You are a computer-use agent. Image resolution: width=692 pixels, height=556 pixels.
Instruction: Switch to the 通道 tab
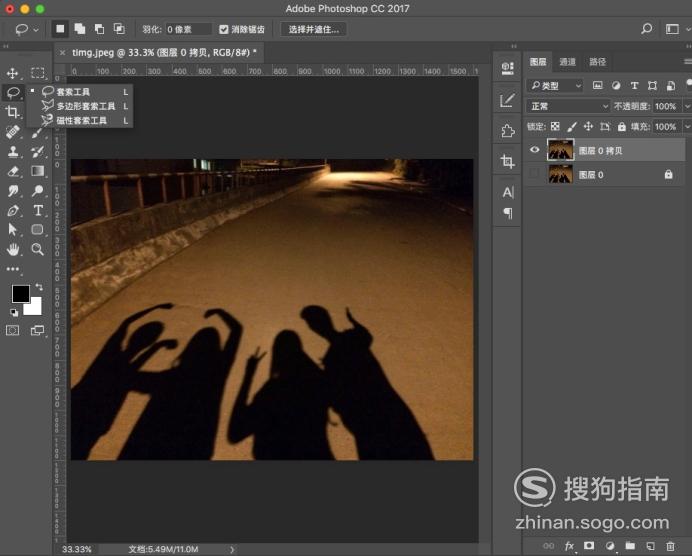point(568,62)
